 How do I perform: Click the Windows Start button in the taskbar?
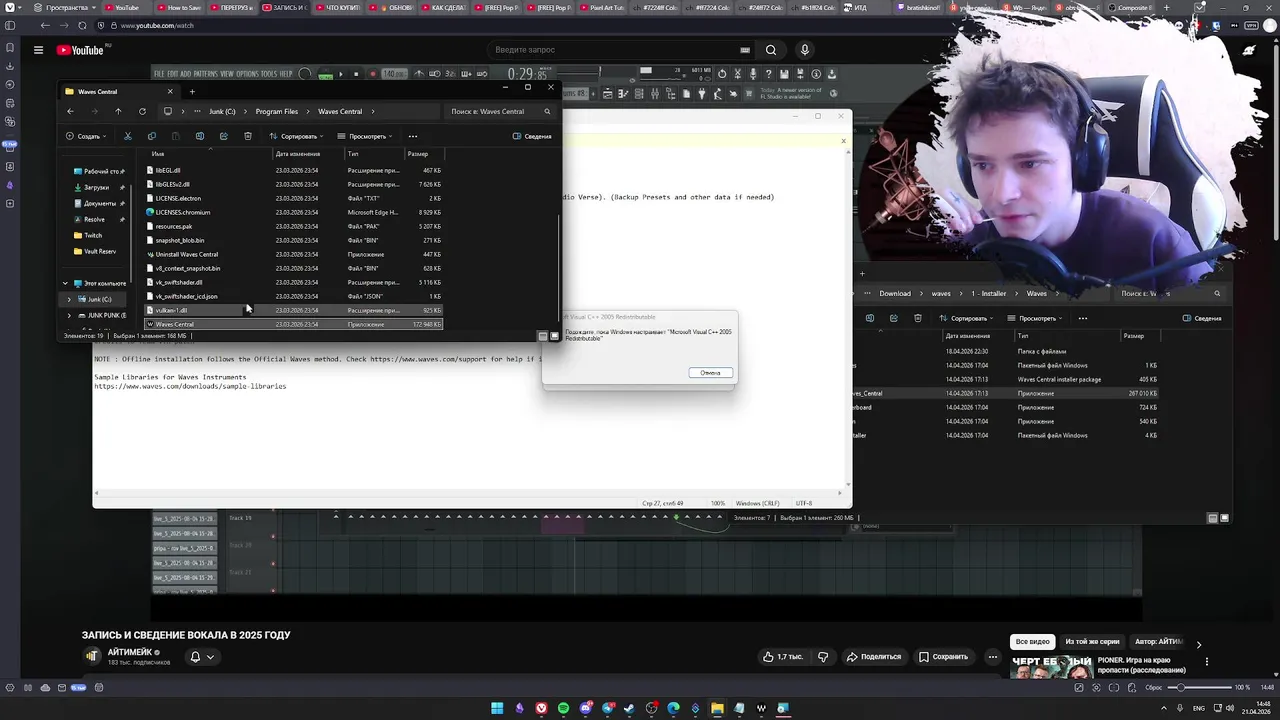(497, 708)
